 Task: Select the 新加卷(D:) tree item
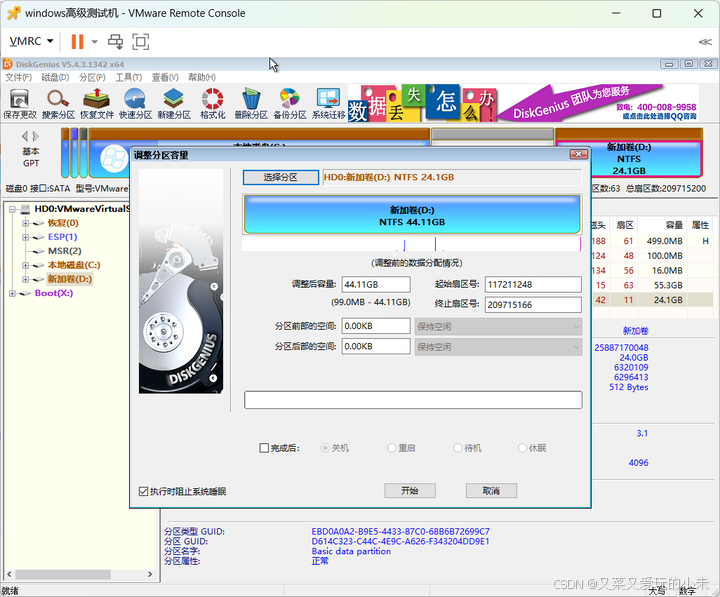70,279
